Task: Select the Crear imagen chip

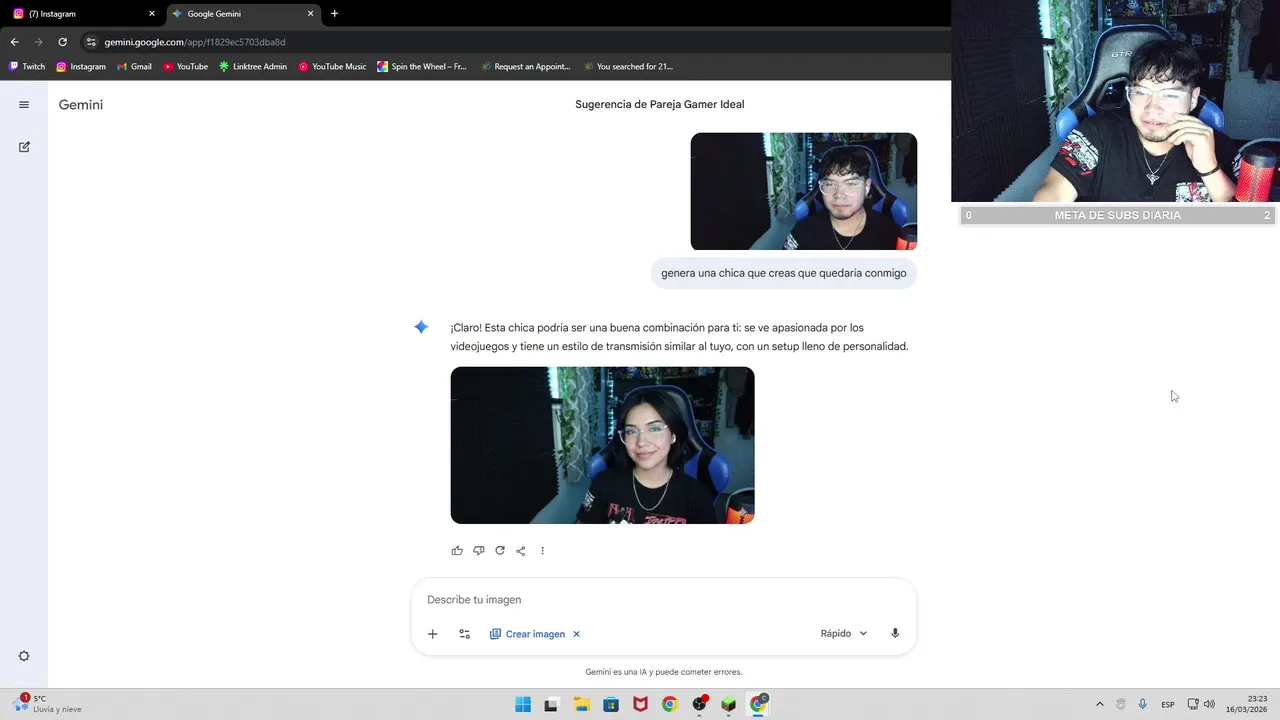Action: (527, 634)
